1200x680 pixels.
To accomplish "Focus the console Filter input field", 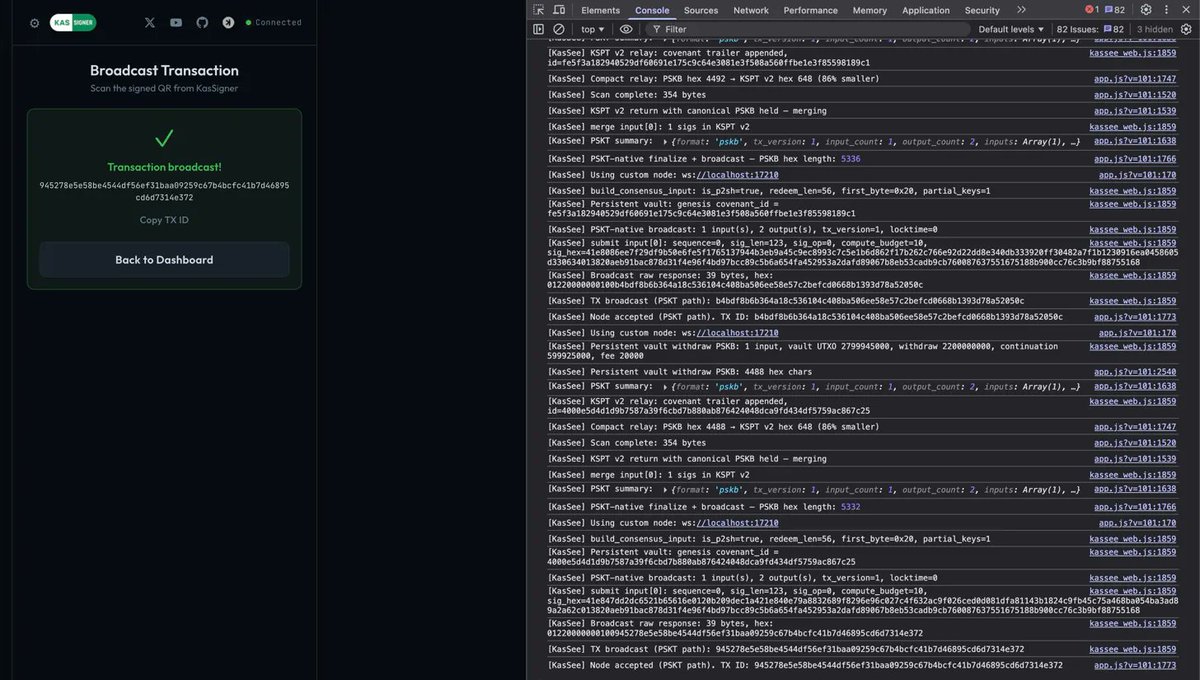I will point(810,30).
